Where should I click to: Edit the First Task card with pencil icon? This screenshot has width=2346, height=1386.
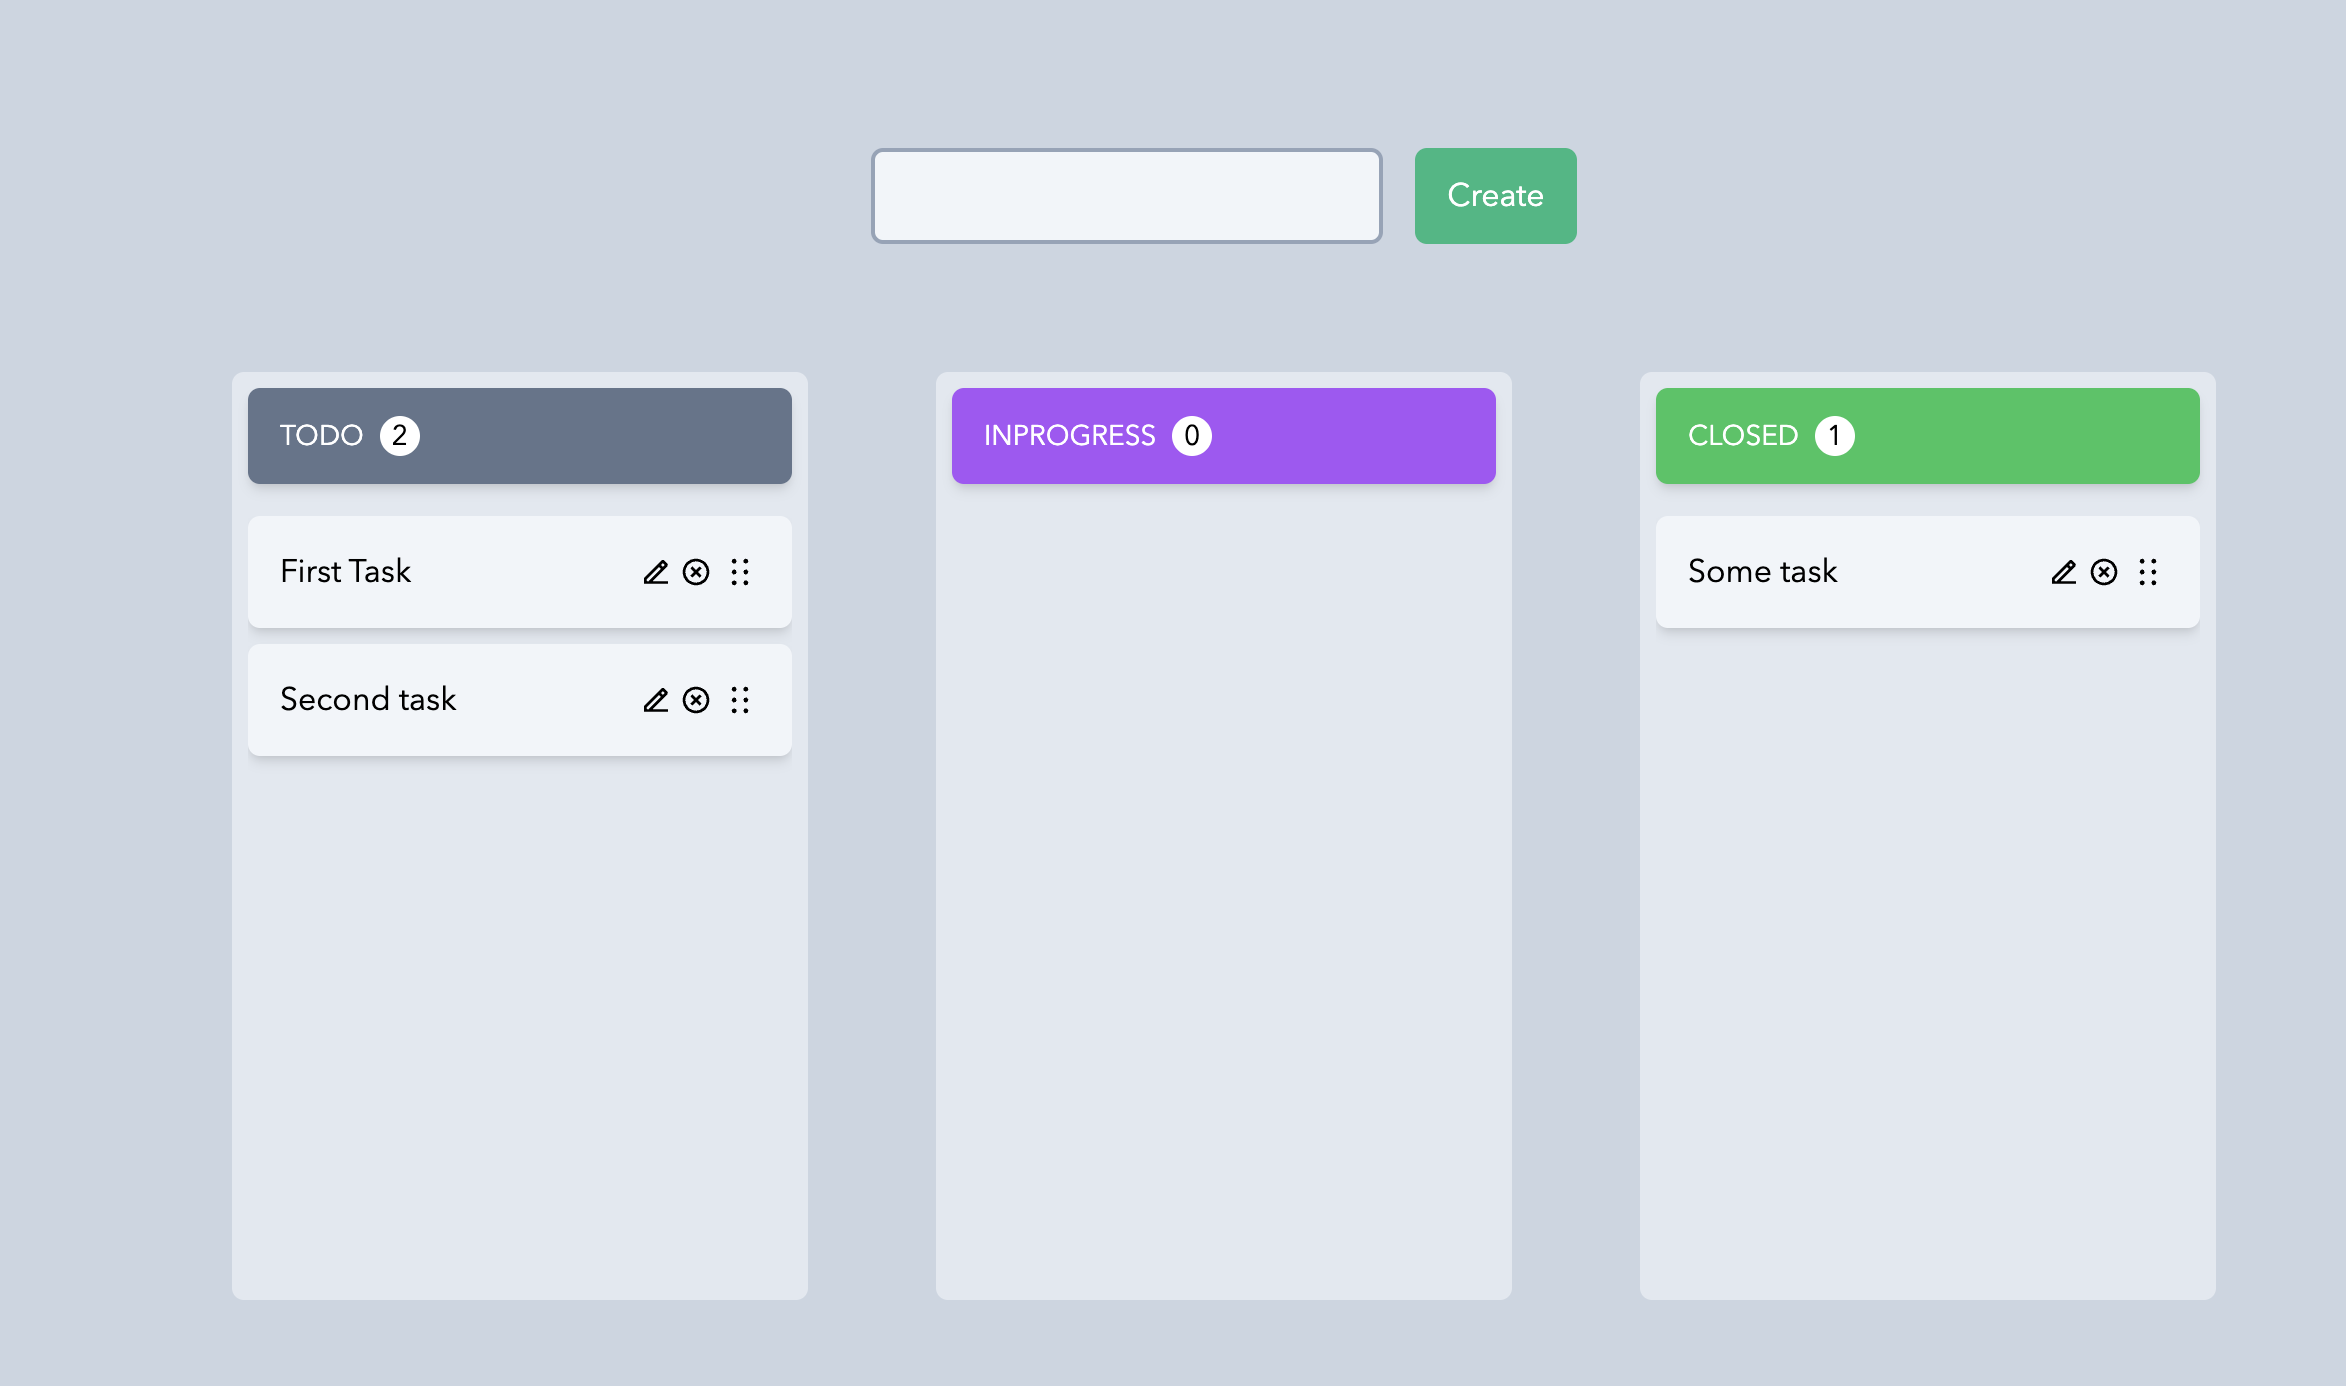[655, 572]
